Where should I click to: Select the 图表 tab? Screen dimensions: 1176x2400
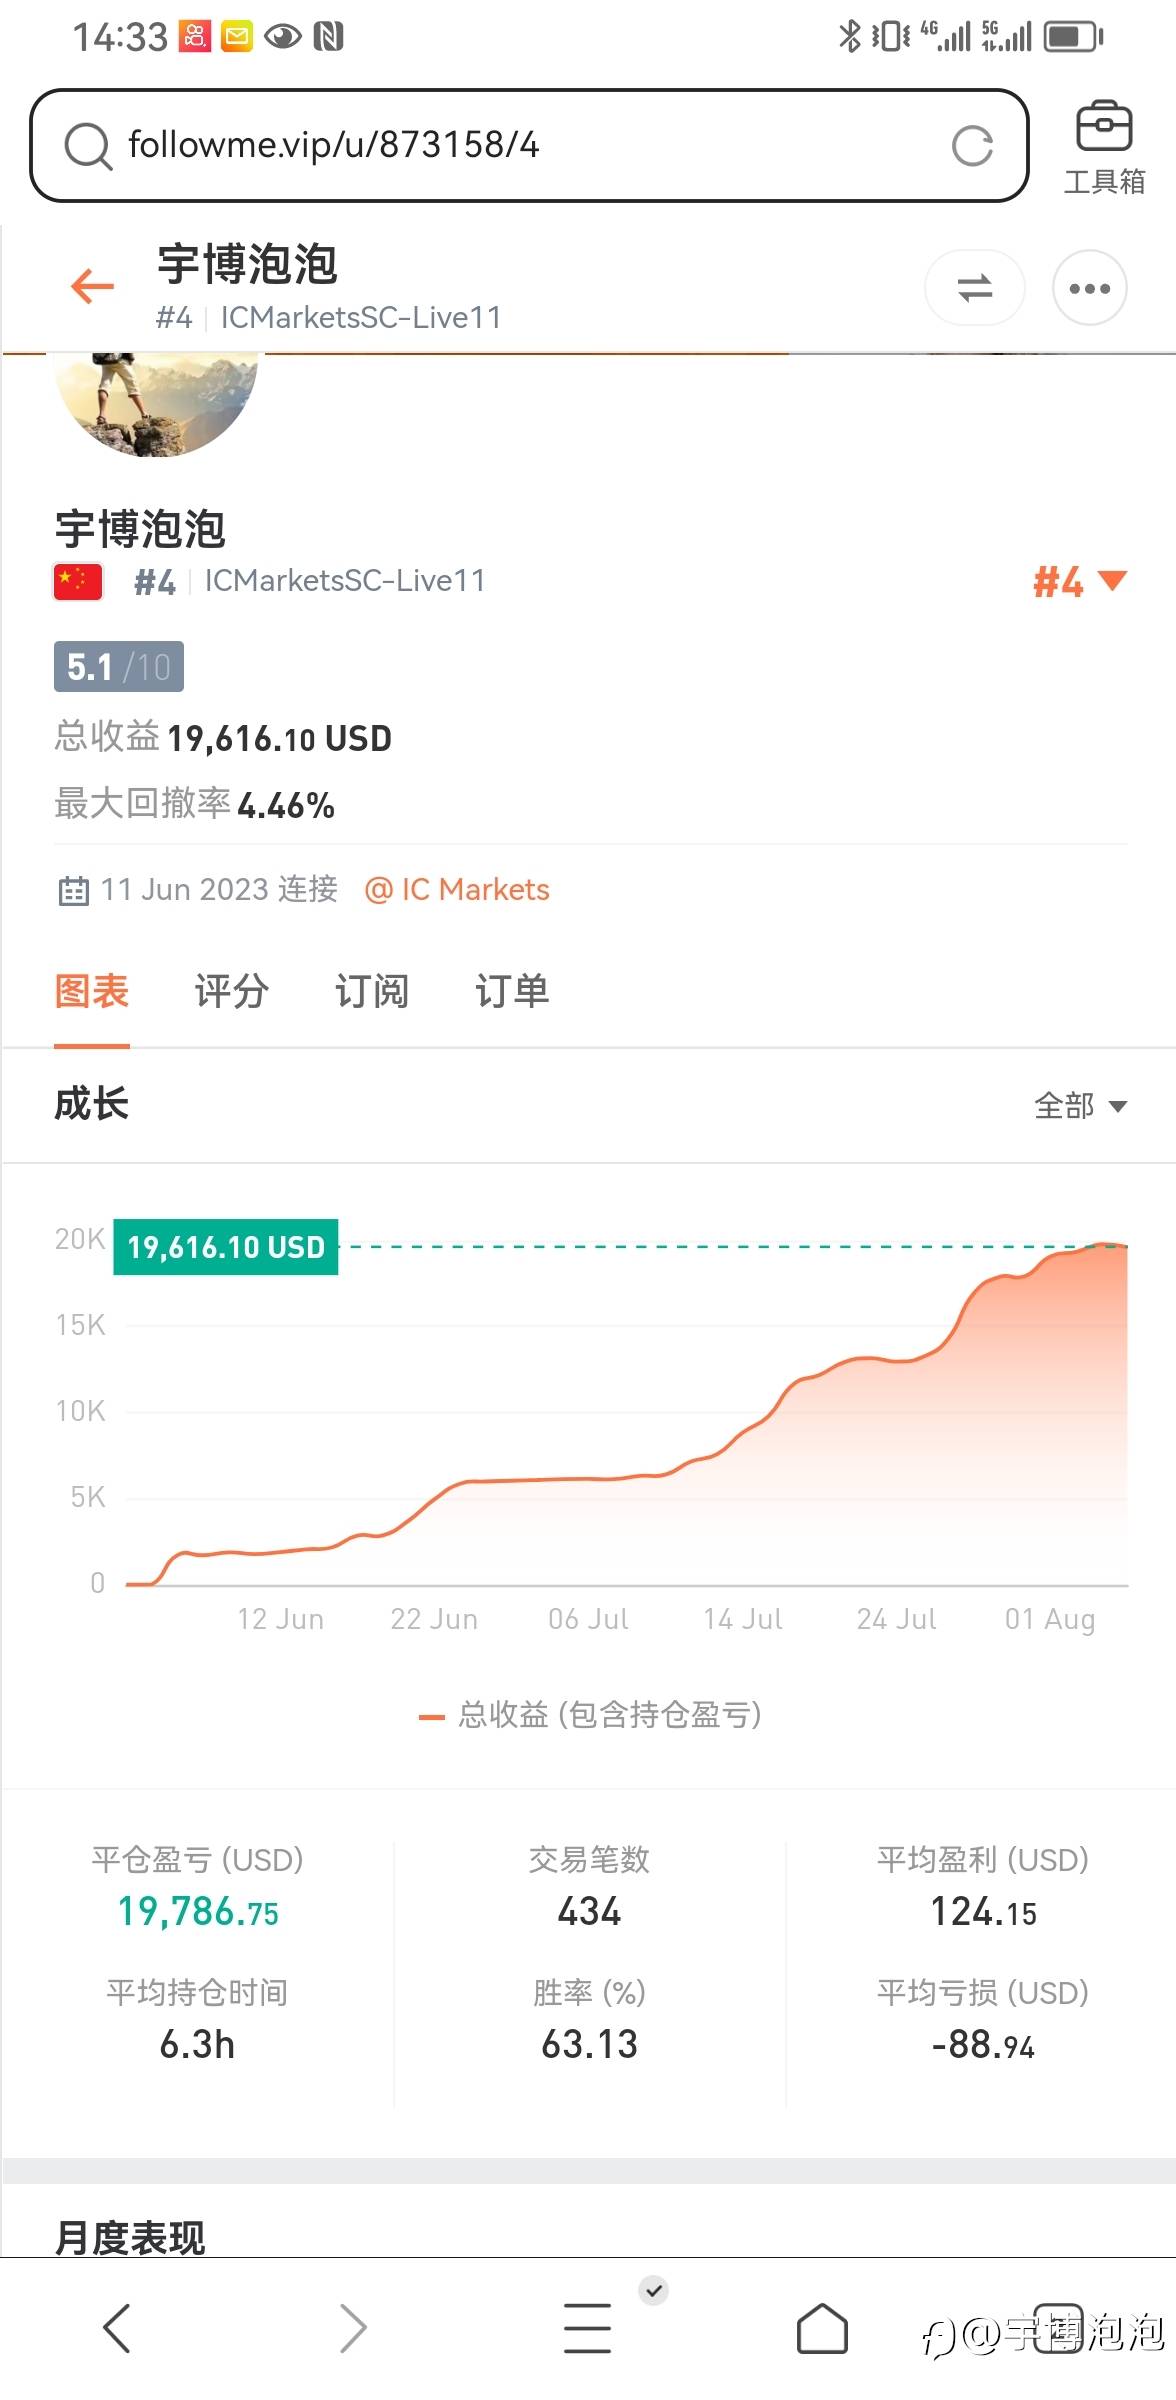[x=92, y=992]
